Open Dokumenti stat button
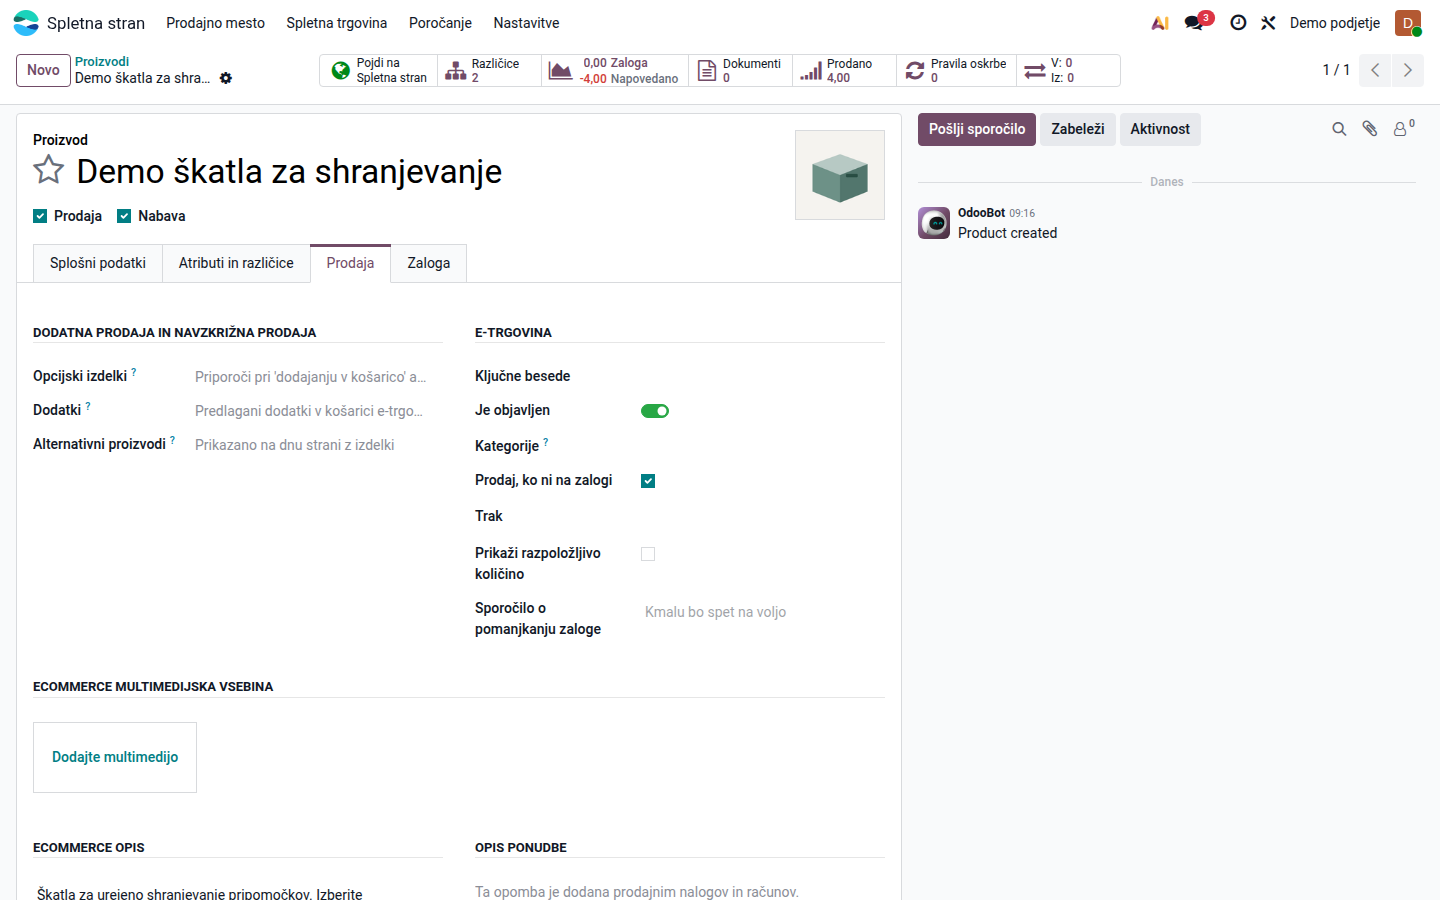The height and width of the screenshot is (900, 1440). [741, 70]
